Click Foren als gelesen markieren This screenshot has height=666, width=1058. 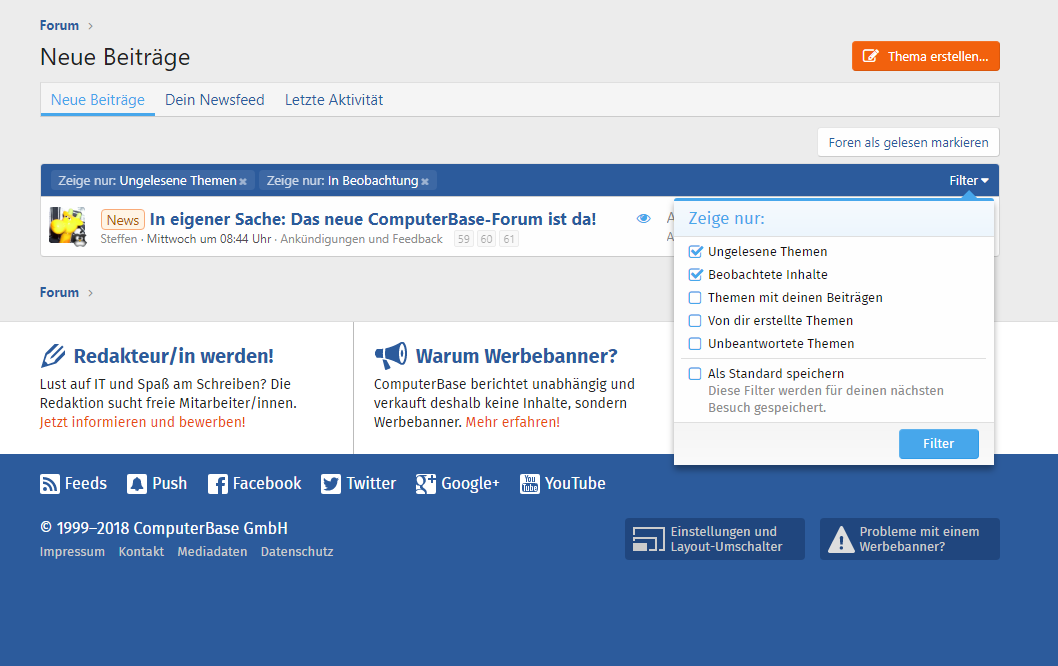click(908, 142)
